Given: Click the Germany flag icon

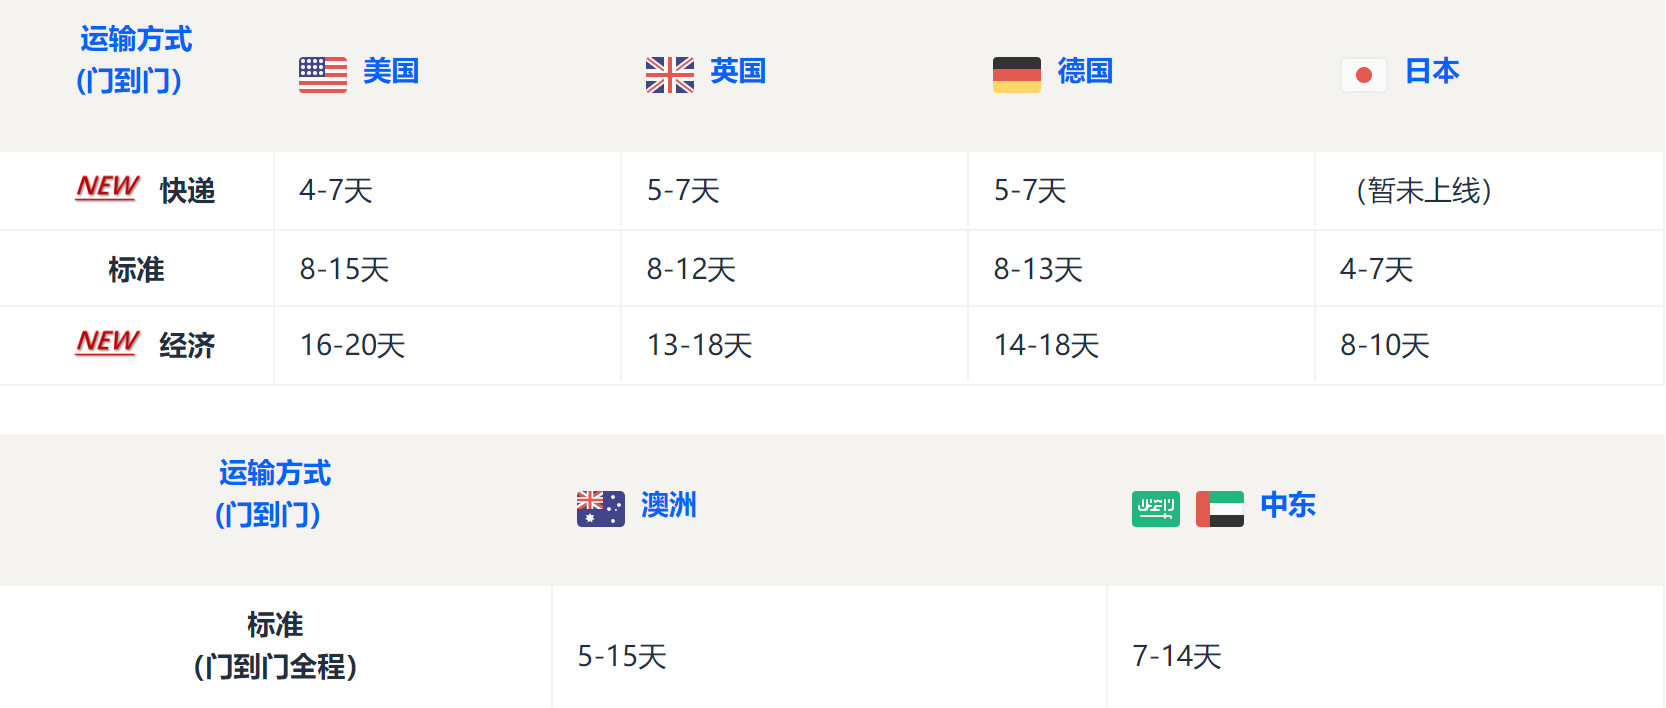Looking at the screenshot, I should pos(1017,75).
